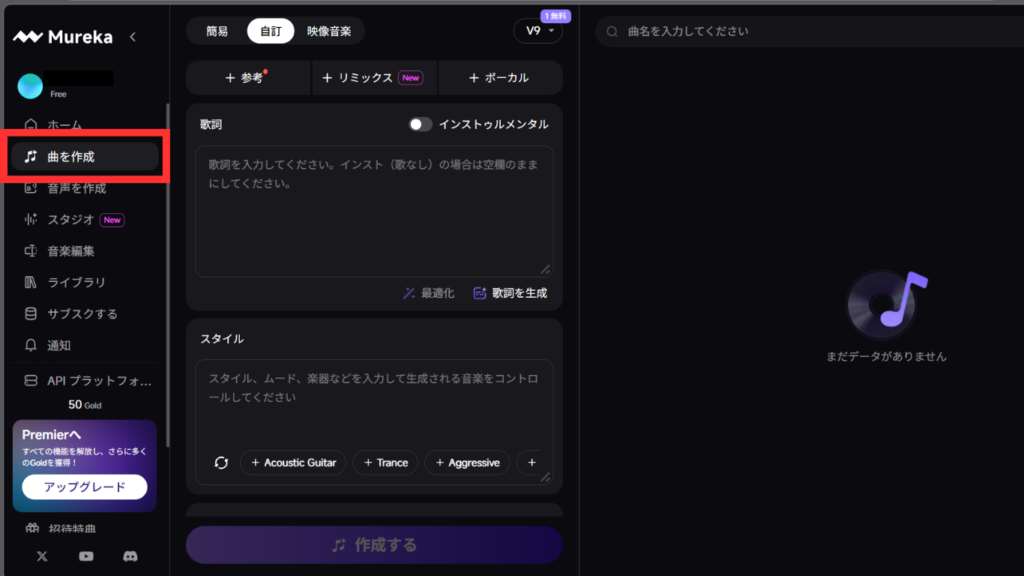Collapse the sidebar with the chevron

point(133,37)
